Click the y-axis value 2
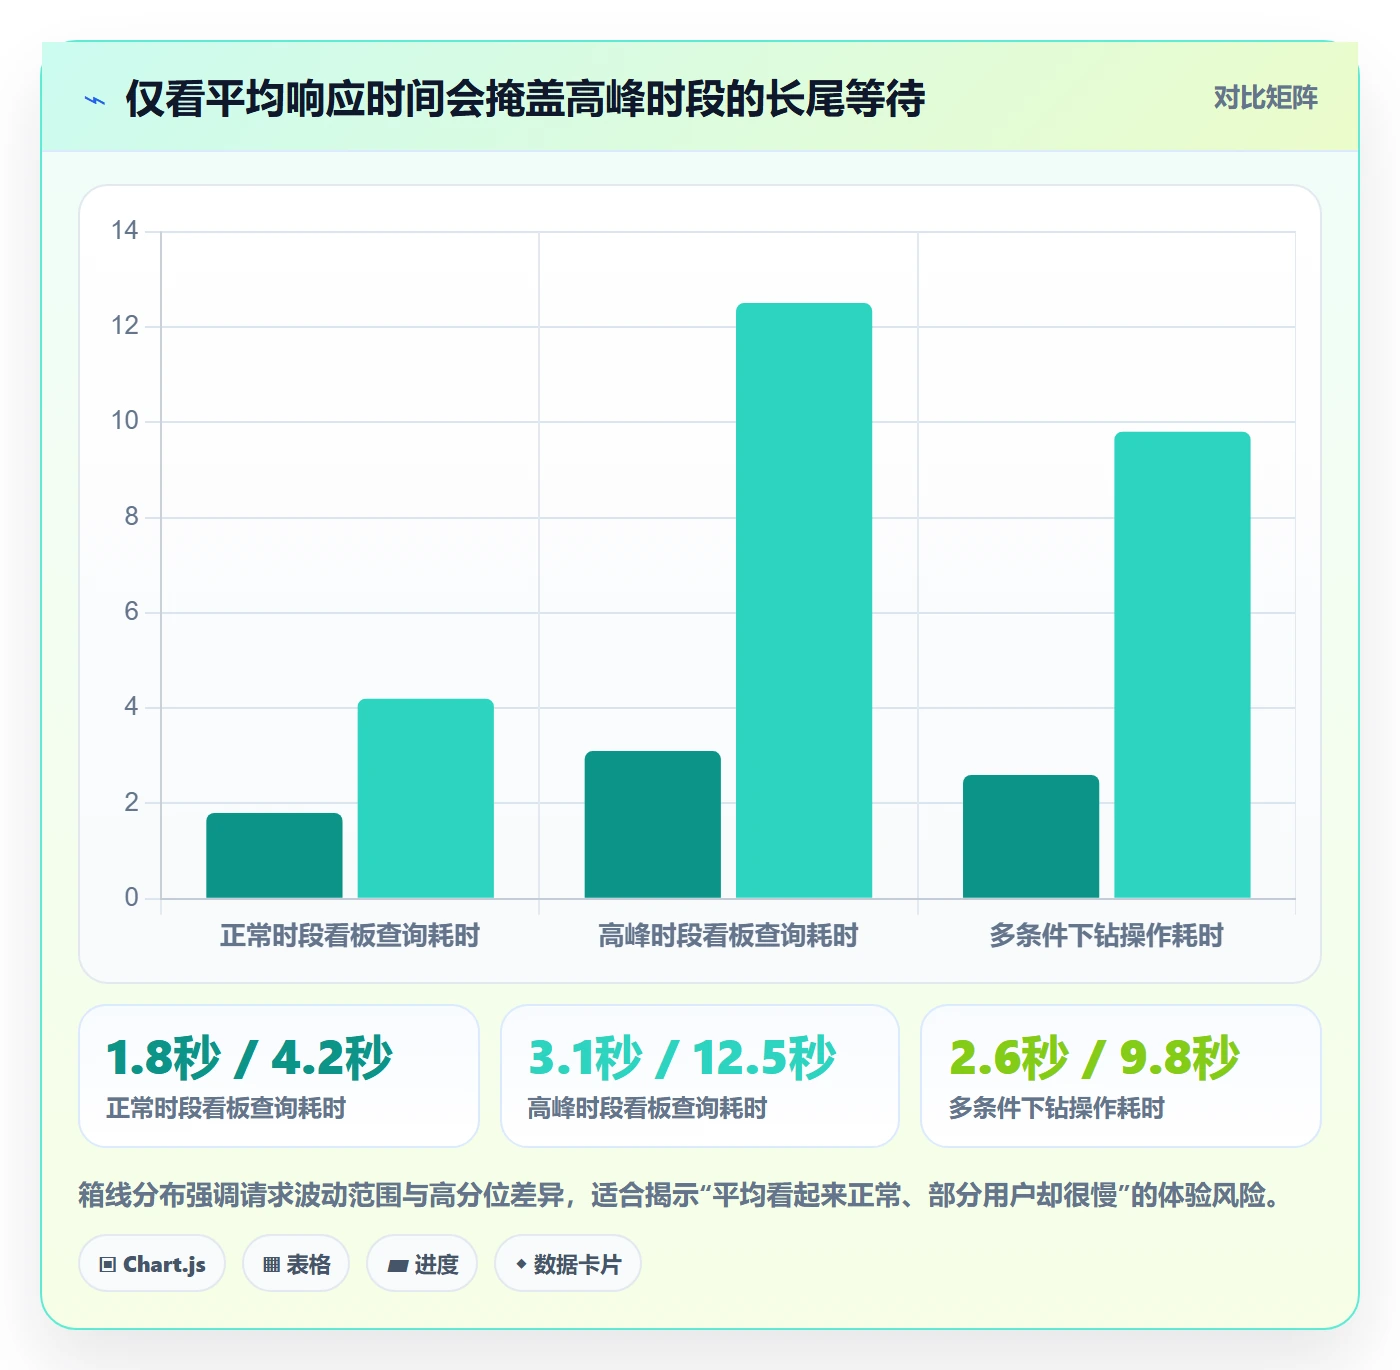1400x1370 pixels. (131, 802)
